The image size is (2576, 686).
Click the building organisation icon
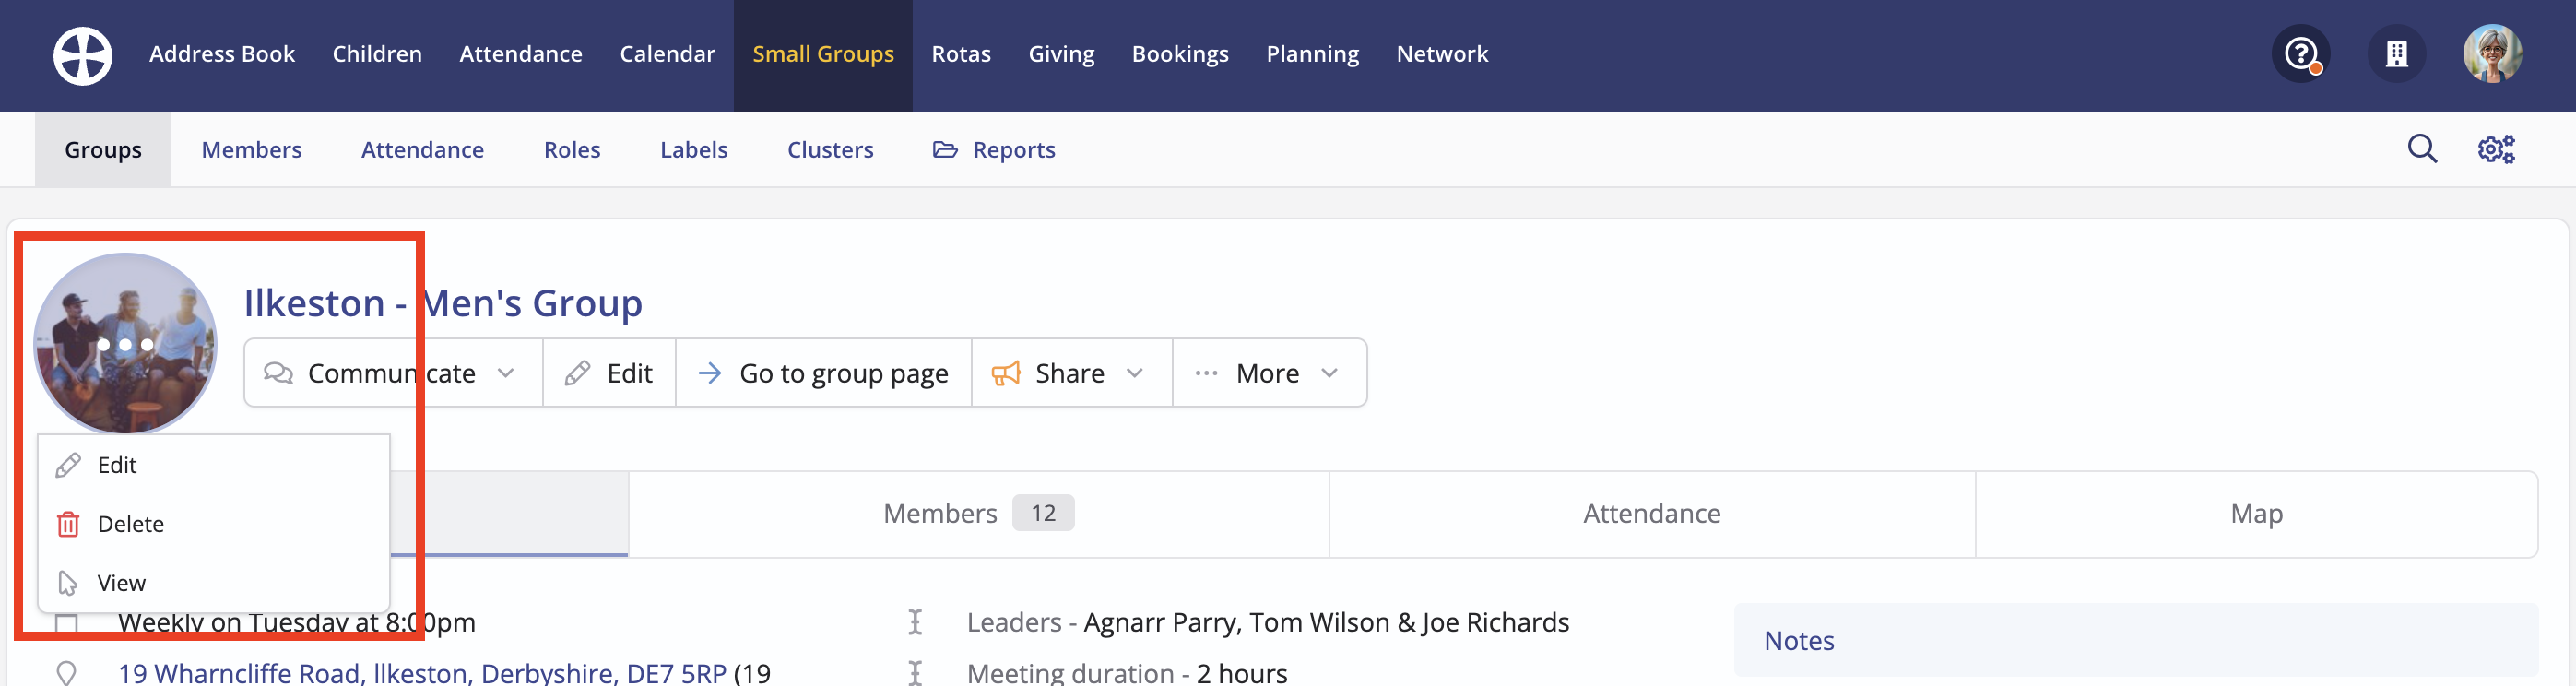[2396, 54]
